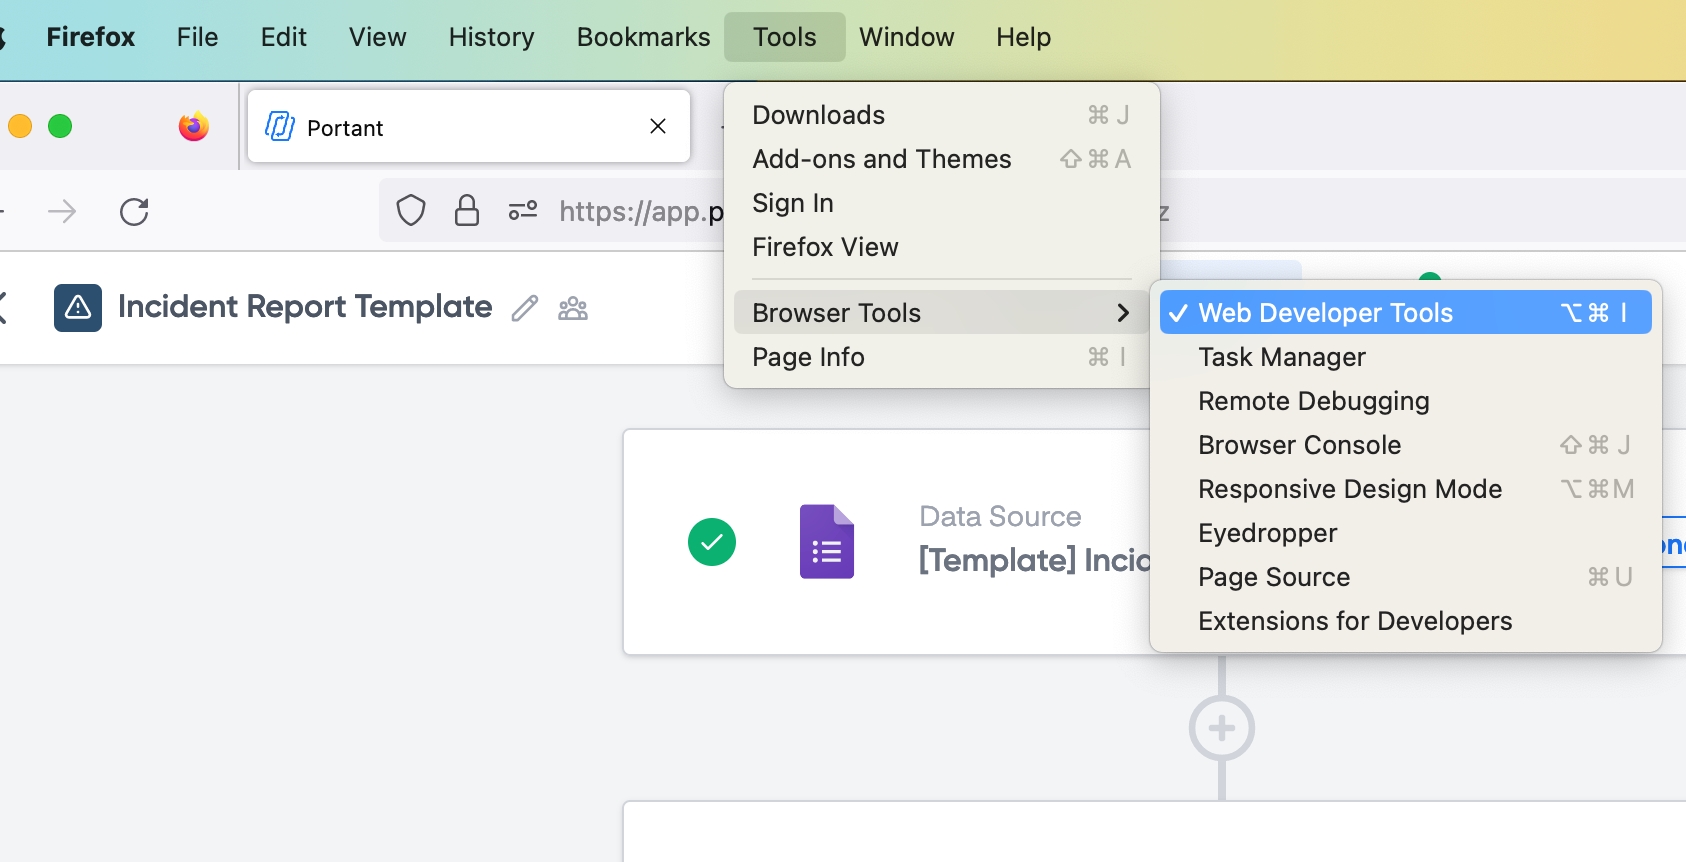The width and height of the screenshot is (1686, 862).
Task: Open the Bookmarks menu
Action: click(643, 37)
